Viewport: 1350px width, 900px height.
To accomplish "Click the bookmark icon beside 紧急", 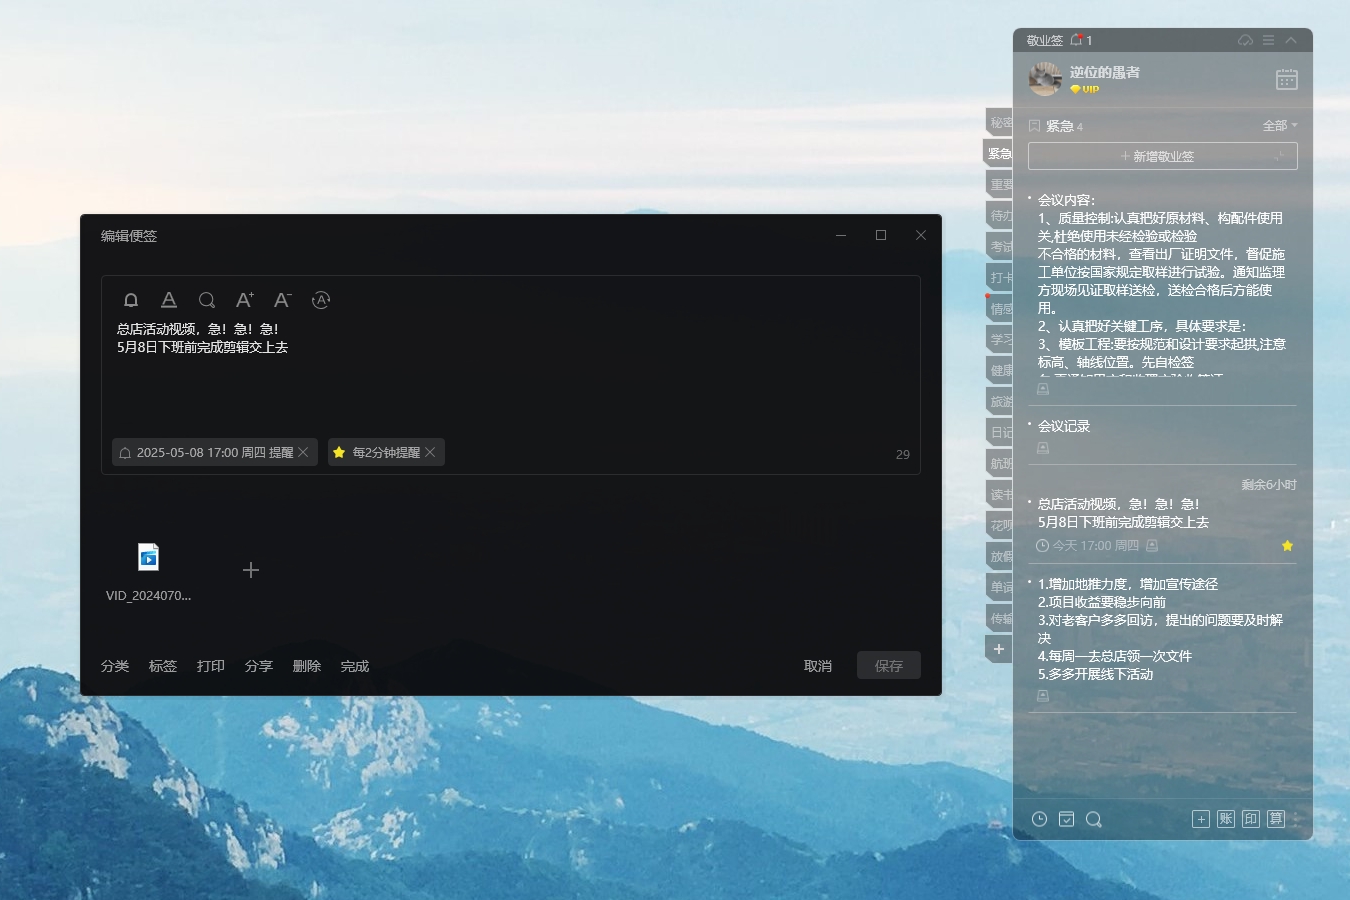I will pyautogui.click(x=1035, y=126).
